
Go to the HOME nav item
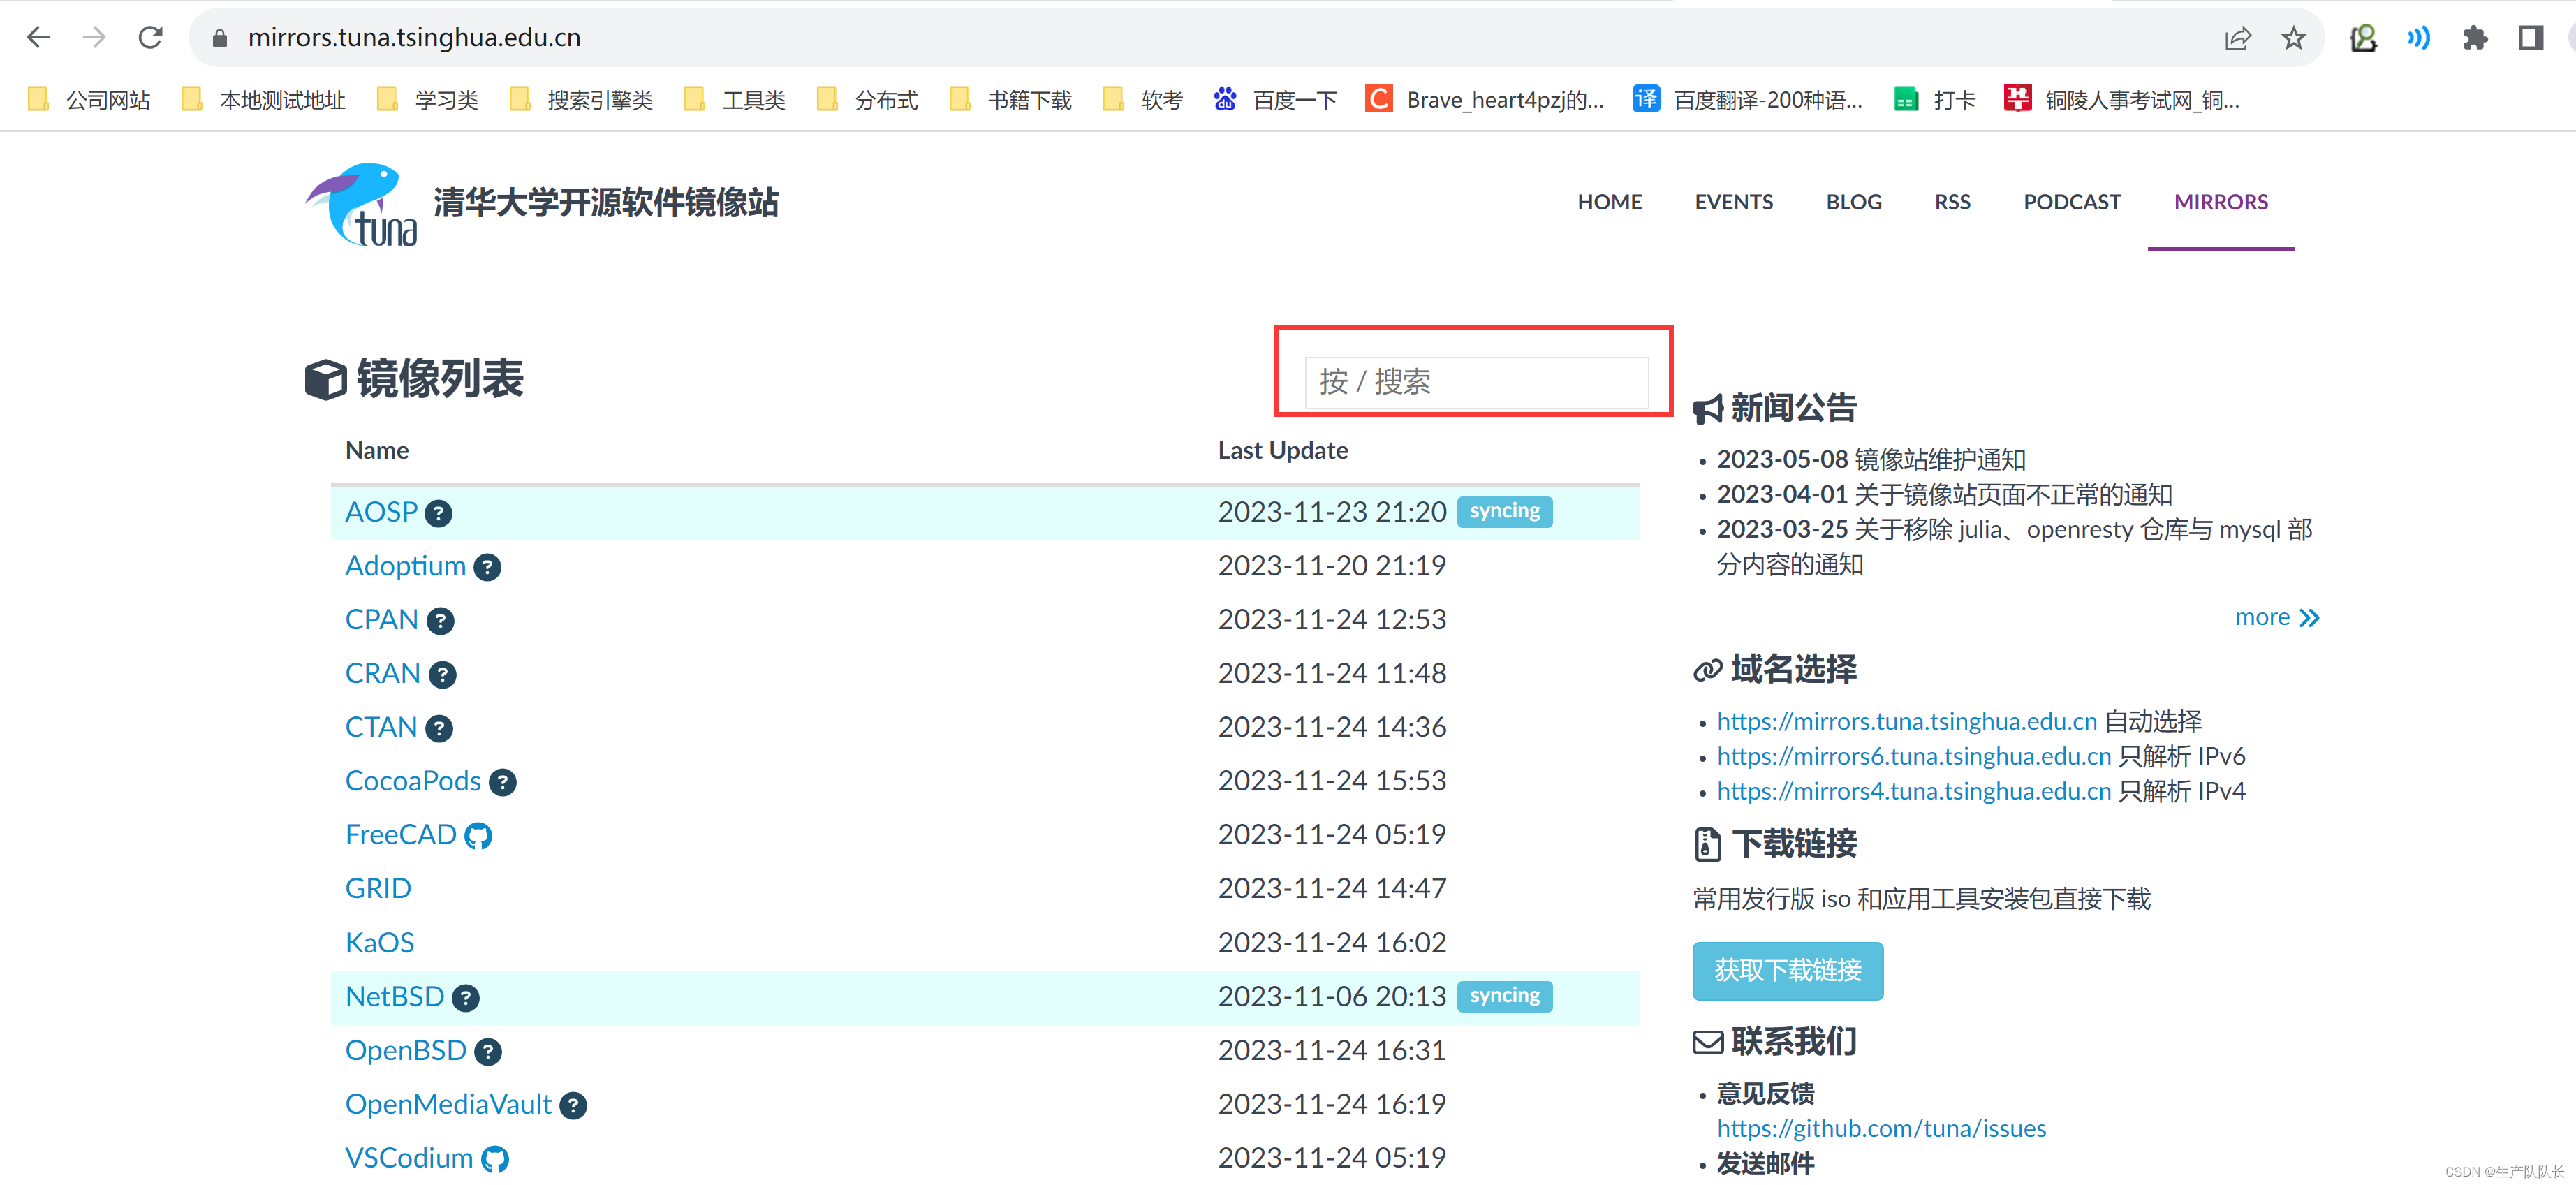pyautogui.click(x=1609, y=202)
